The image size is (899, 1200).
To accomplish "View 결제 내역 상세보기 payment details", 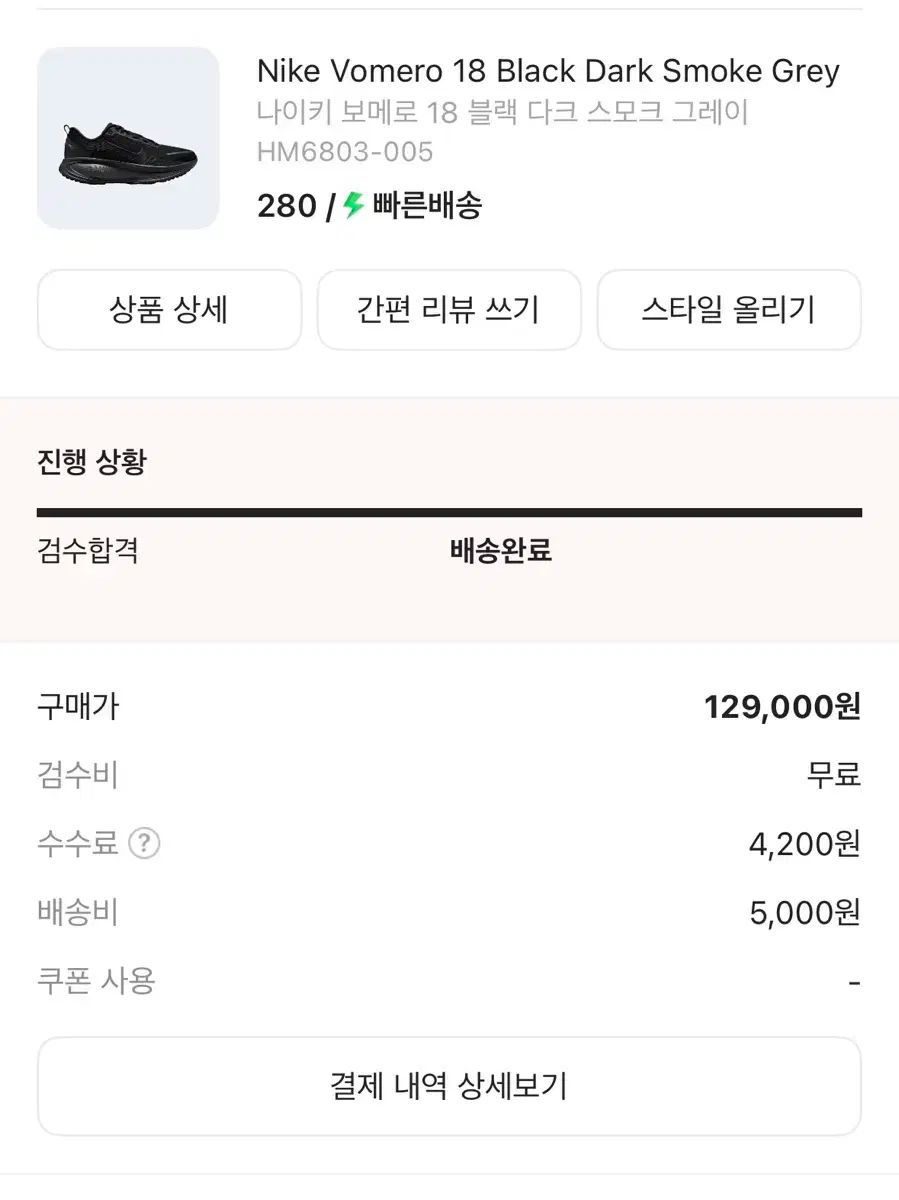I will pos(449,1085).
